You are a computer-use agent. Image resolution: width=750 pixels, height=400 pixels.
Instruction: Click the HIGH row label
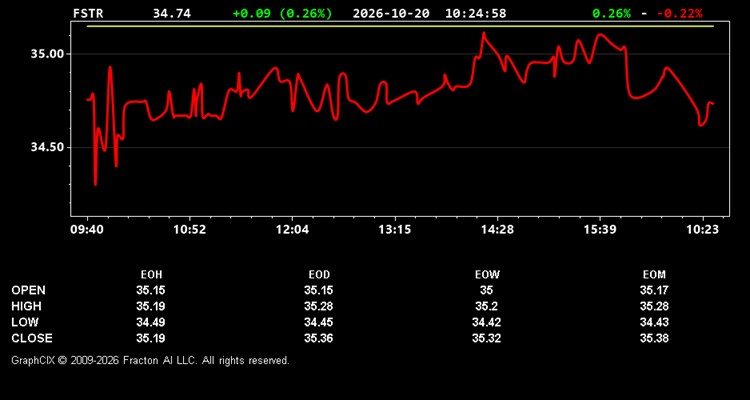pyautogui.click(x=26, y=306)
